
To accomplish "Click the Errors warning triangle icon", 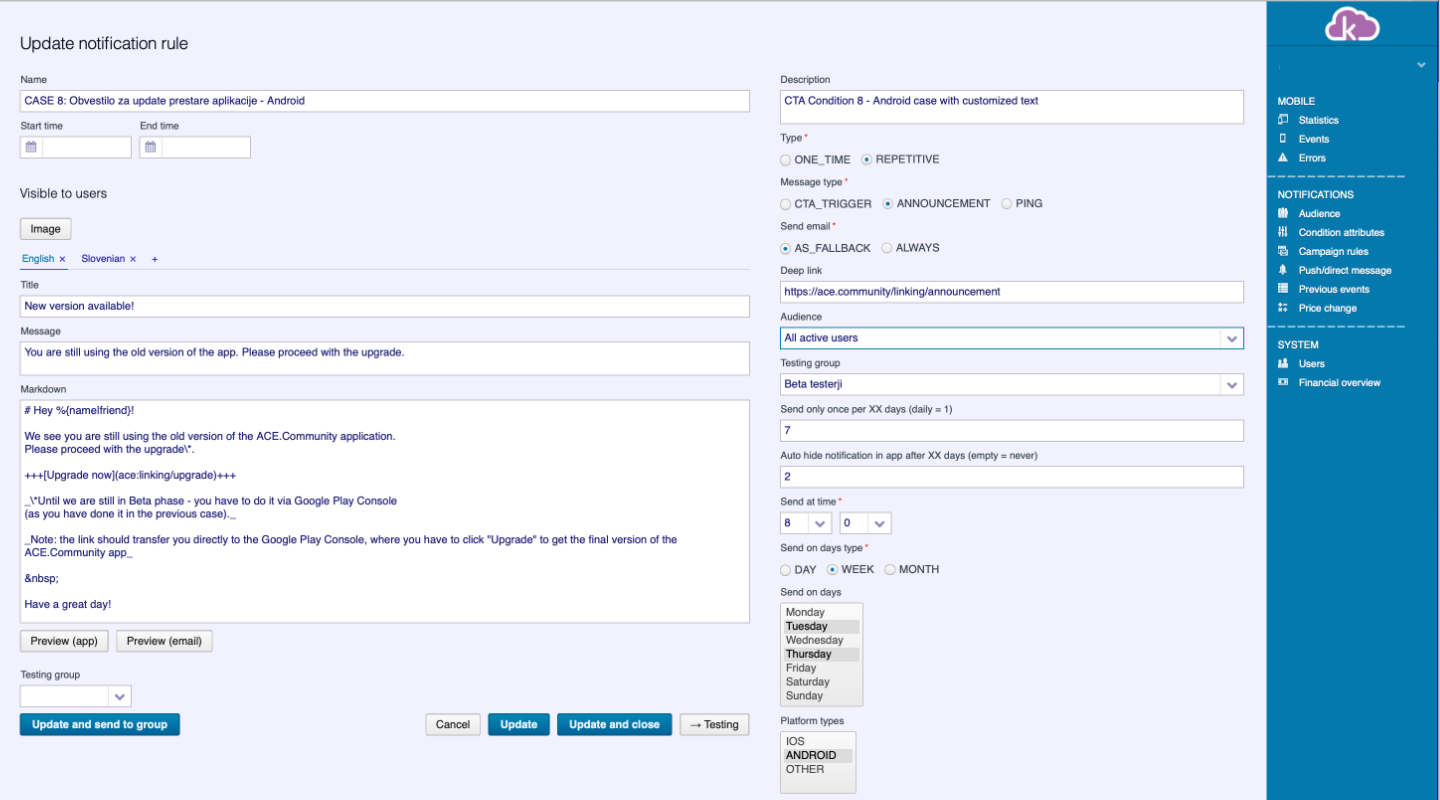I will pos(1283,158).
